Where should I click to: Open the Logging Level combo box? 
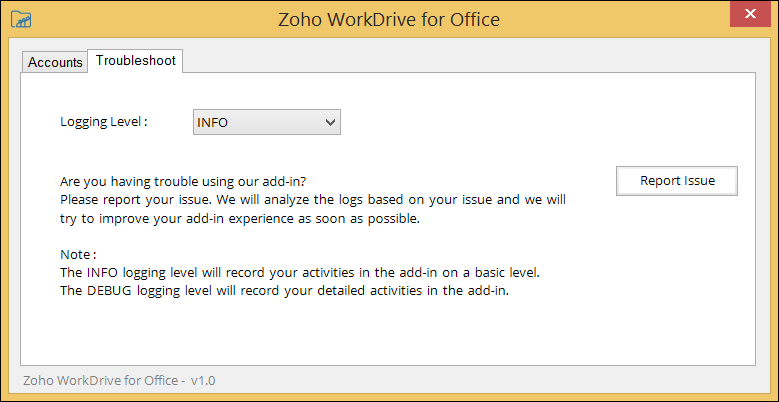(266, 122)
